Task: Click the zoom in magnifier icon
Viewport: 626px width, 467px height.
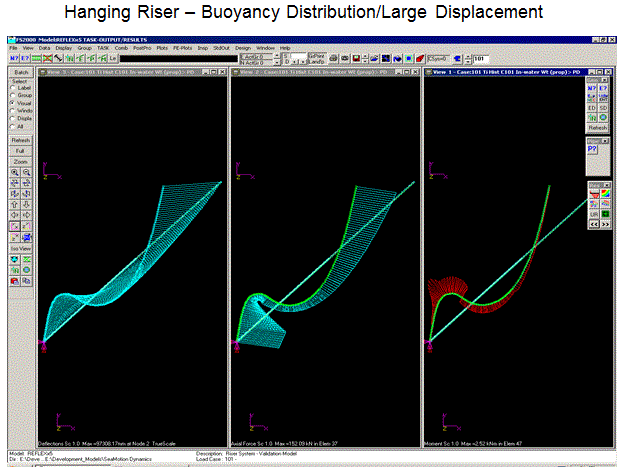Action: pyautogui.click(x=15, y=172)
